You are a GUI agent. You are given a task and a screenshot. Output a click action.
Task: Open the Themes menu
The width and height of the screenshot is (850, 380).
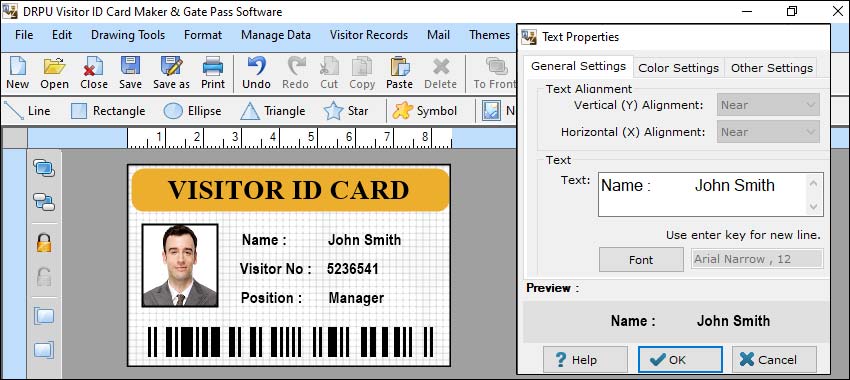490,35
